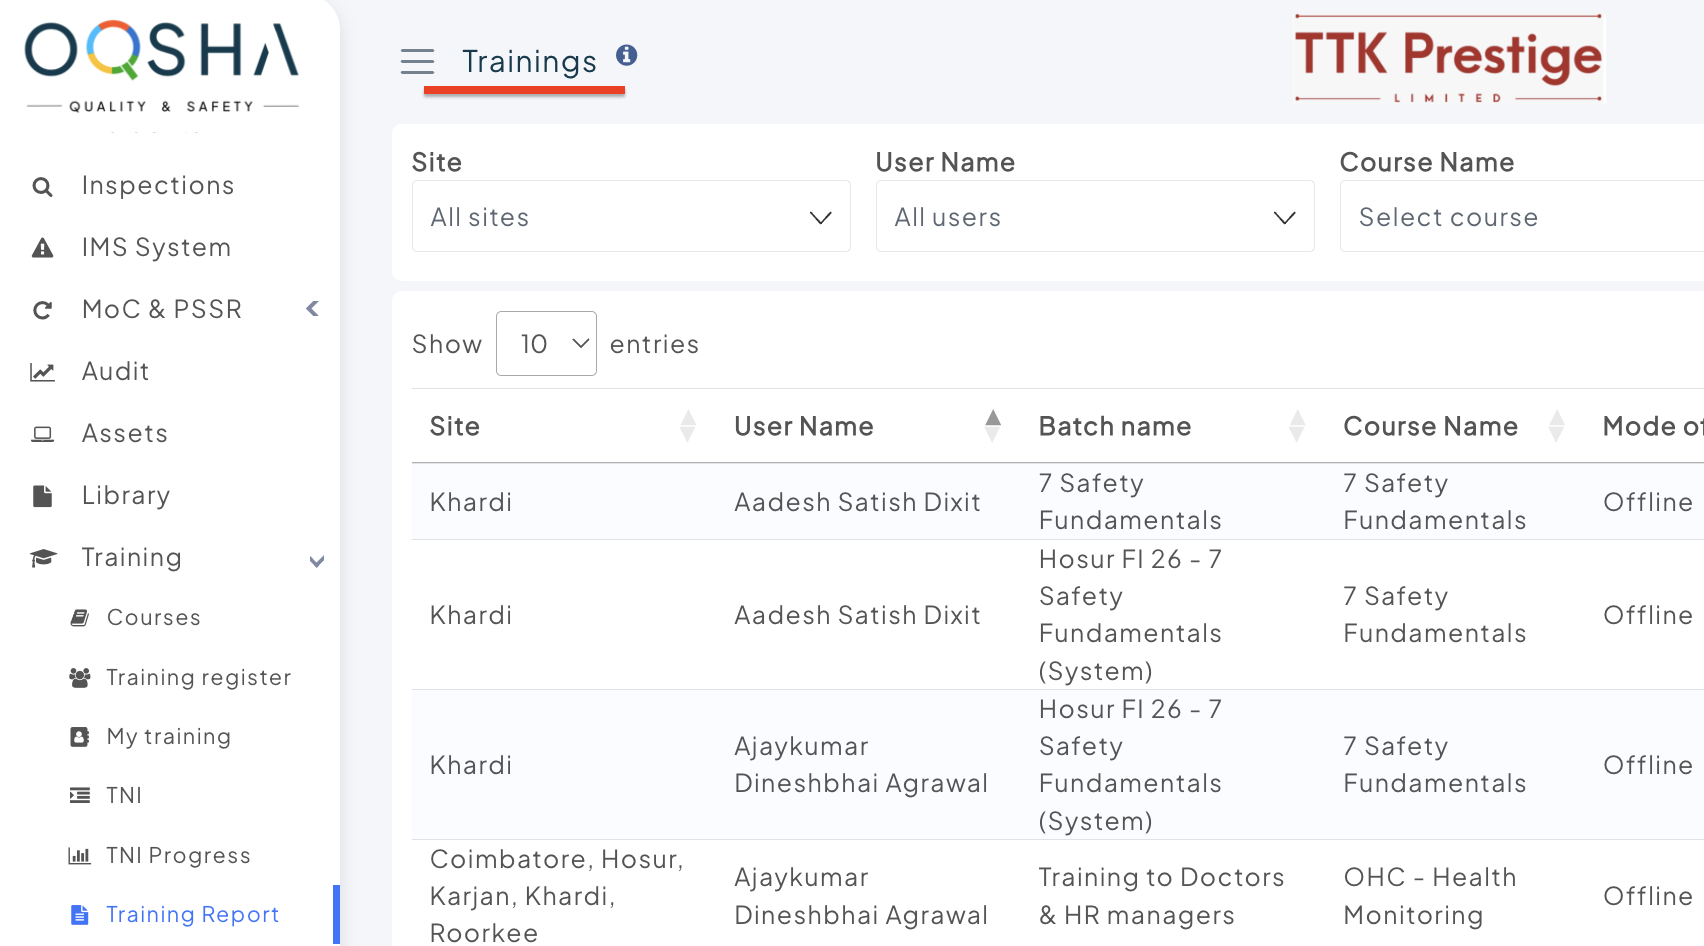Change the show entries count dropdown
This screenshot has width=1704, height=946.
(546, 344)
